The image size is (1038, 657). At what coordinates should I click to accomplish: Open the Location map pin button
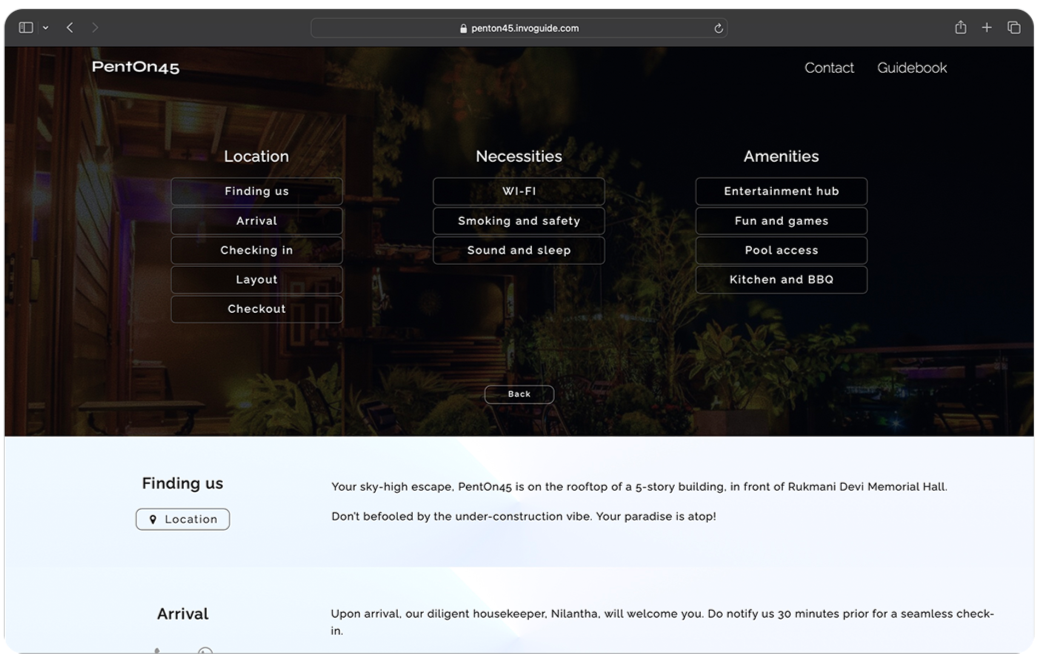coord(183,519)
